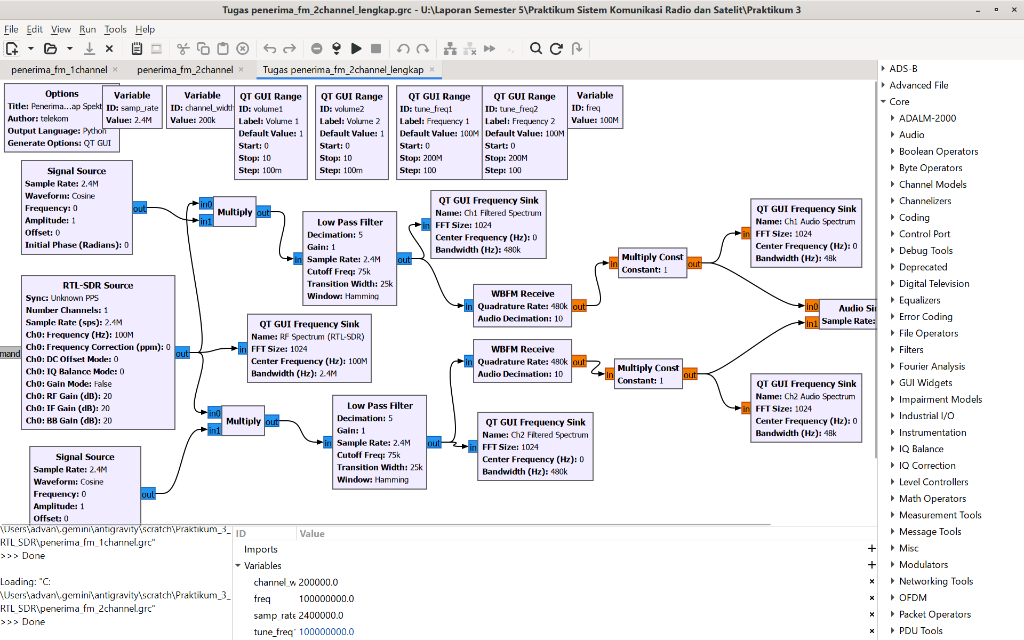Expand the Advanced File category

tap(883, 85)
